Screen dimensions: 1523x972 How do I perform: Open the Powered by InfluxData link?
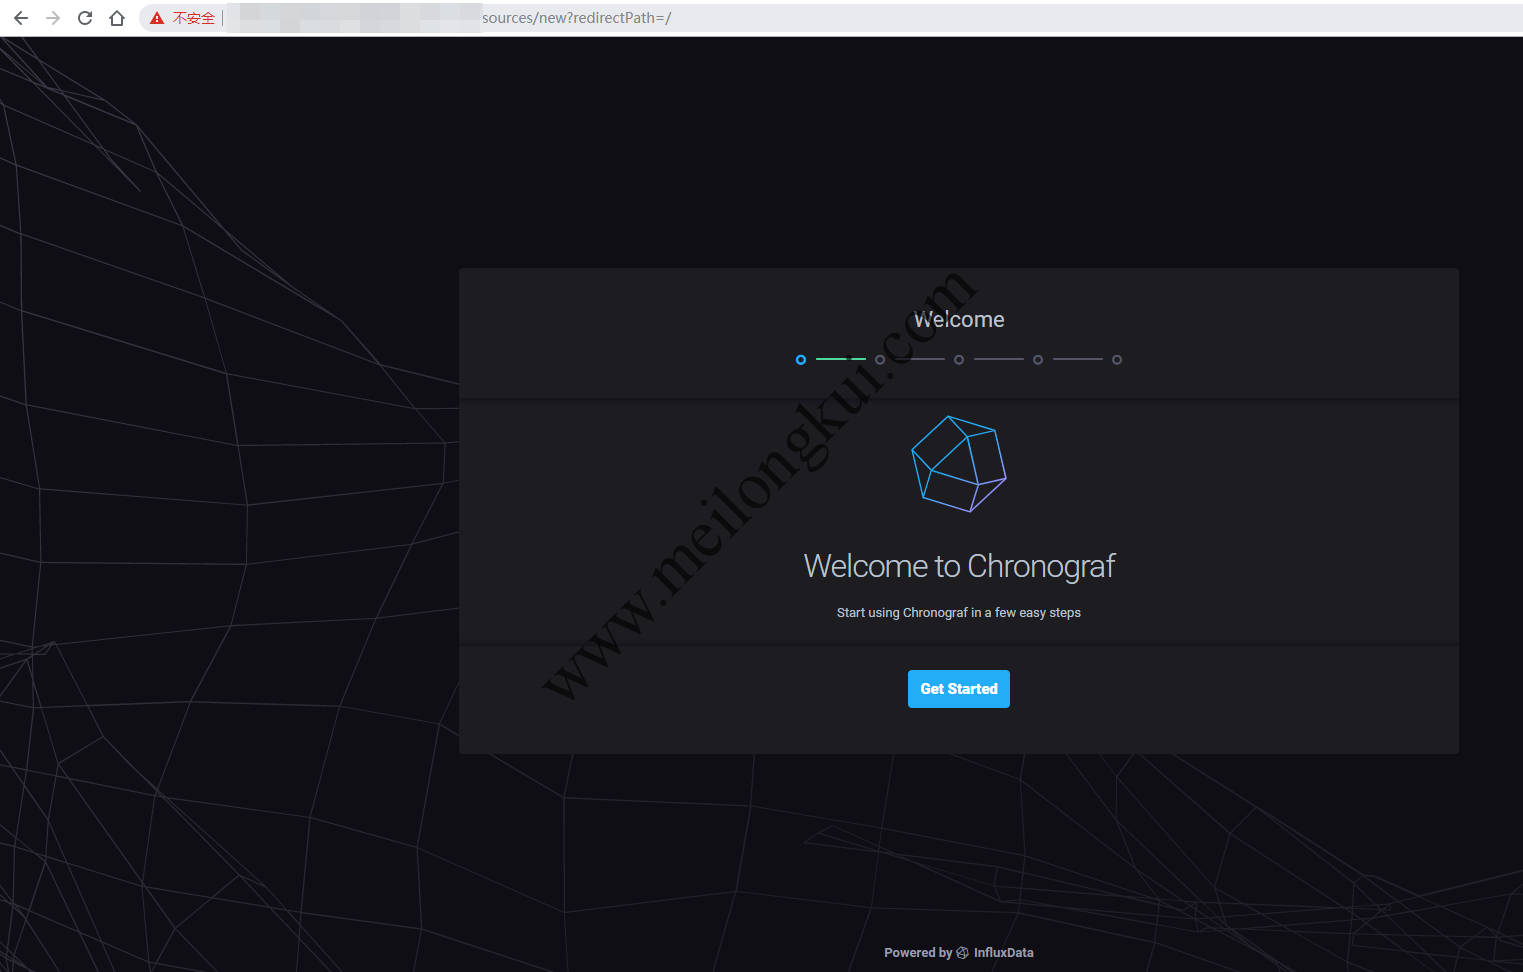[958, 953]
